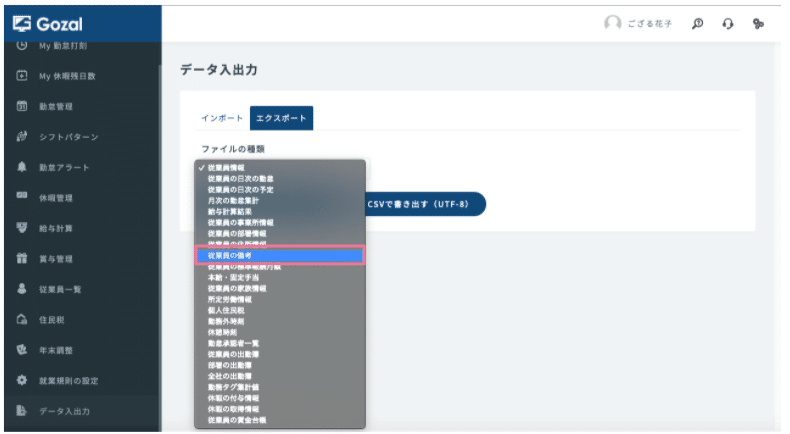
Task: Open My 休暇残日数 calendar-plus icon
Action: (22, 76)
